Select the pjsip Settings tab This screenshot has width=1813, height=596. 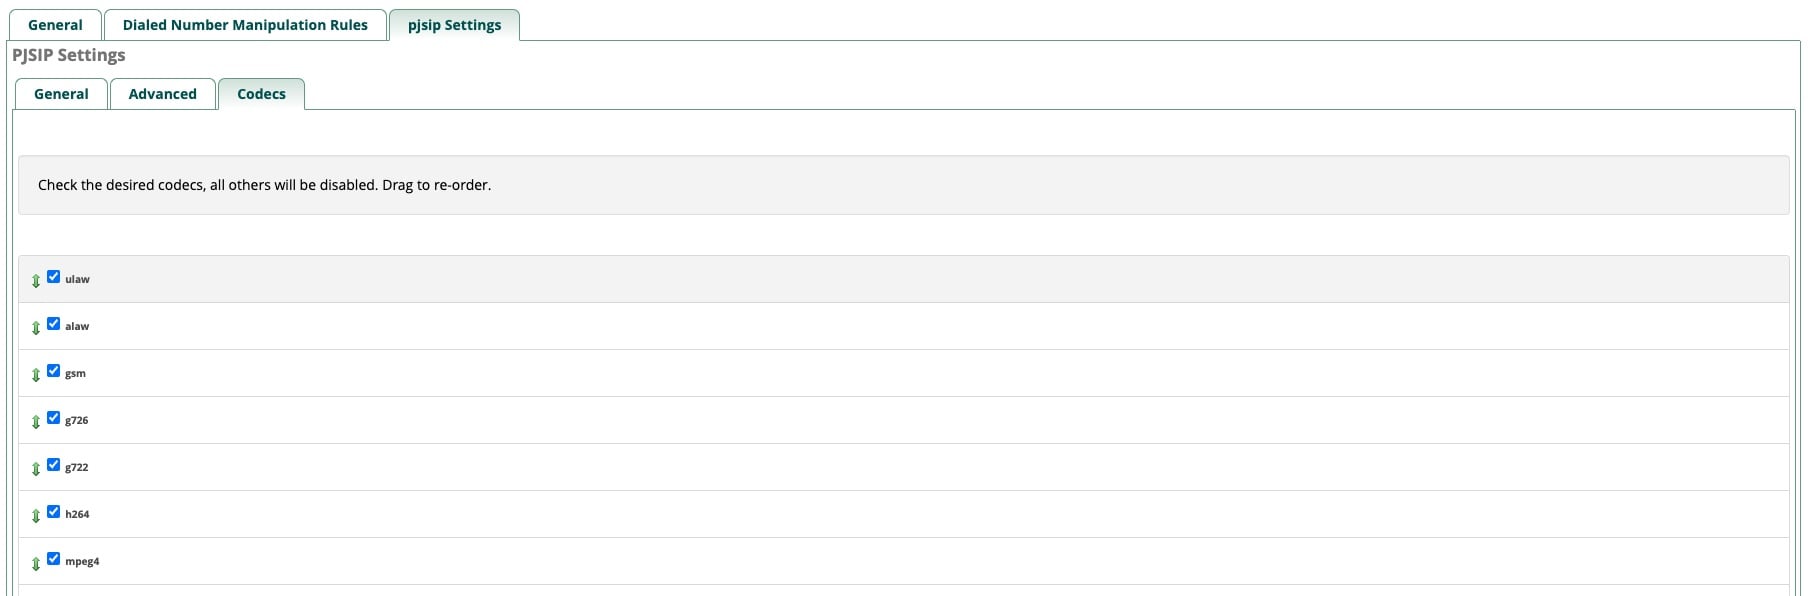coord(454,25)
